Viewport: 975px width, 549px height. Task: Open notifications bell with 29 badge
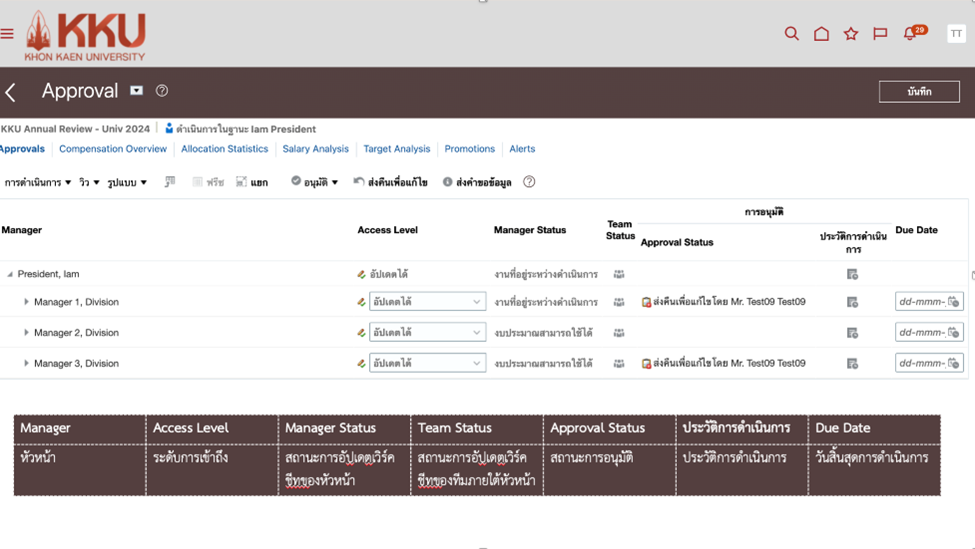910,34
